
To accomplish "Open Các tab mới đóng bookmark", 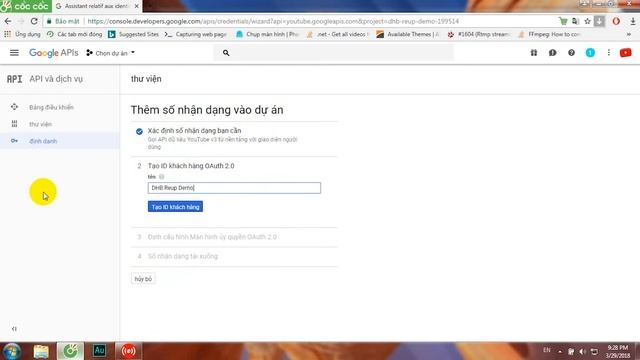I will [74, 34].
